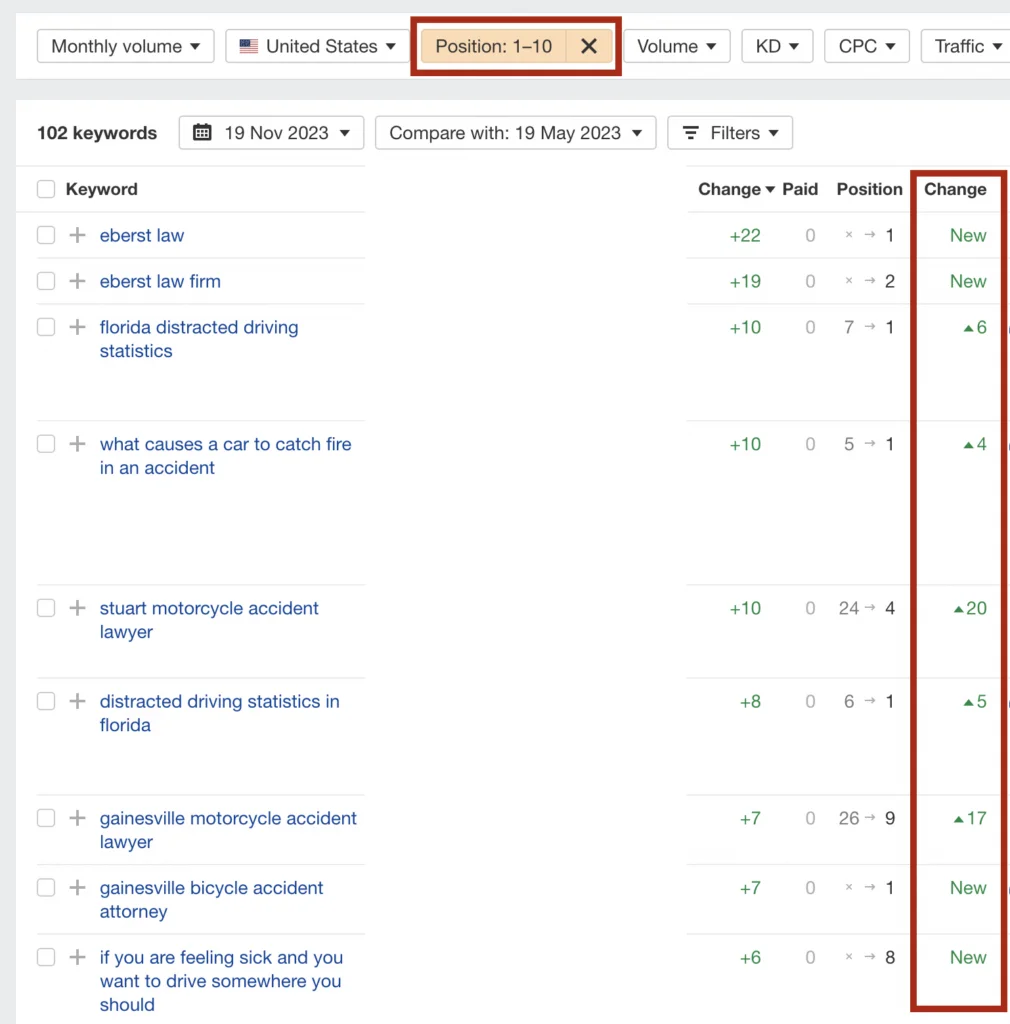Toggle the select-all Keyword header checkbox

(x=46, y=189)
